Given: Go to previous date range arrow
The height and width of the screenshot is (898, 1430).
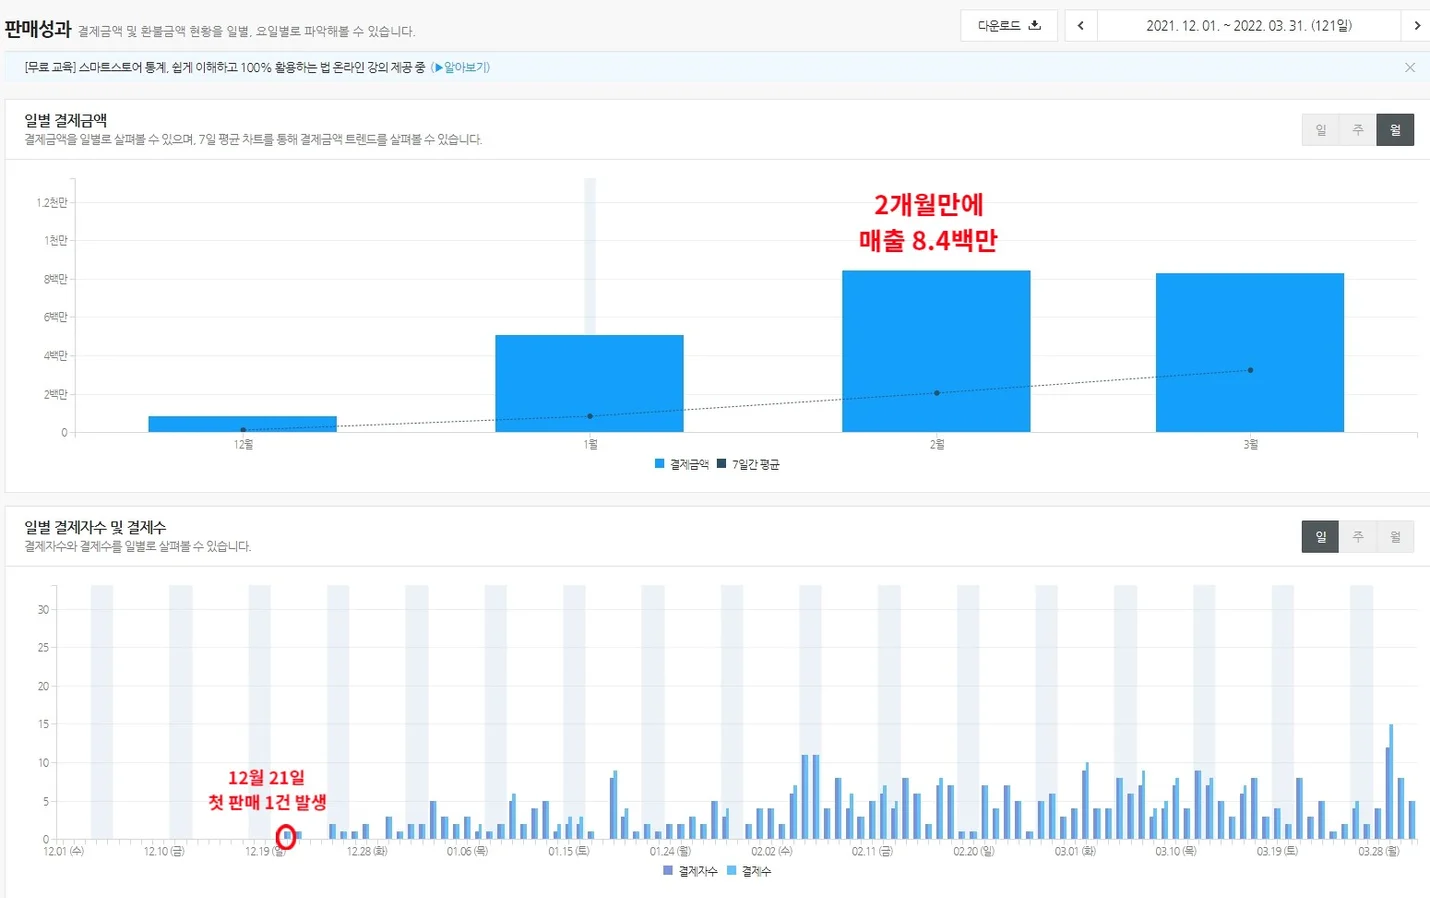Looking at the screenshot, I should pos(1081,26).
